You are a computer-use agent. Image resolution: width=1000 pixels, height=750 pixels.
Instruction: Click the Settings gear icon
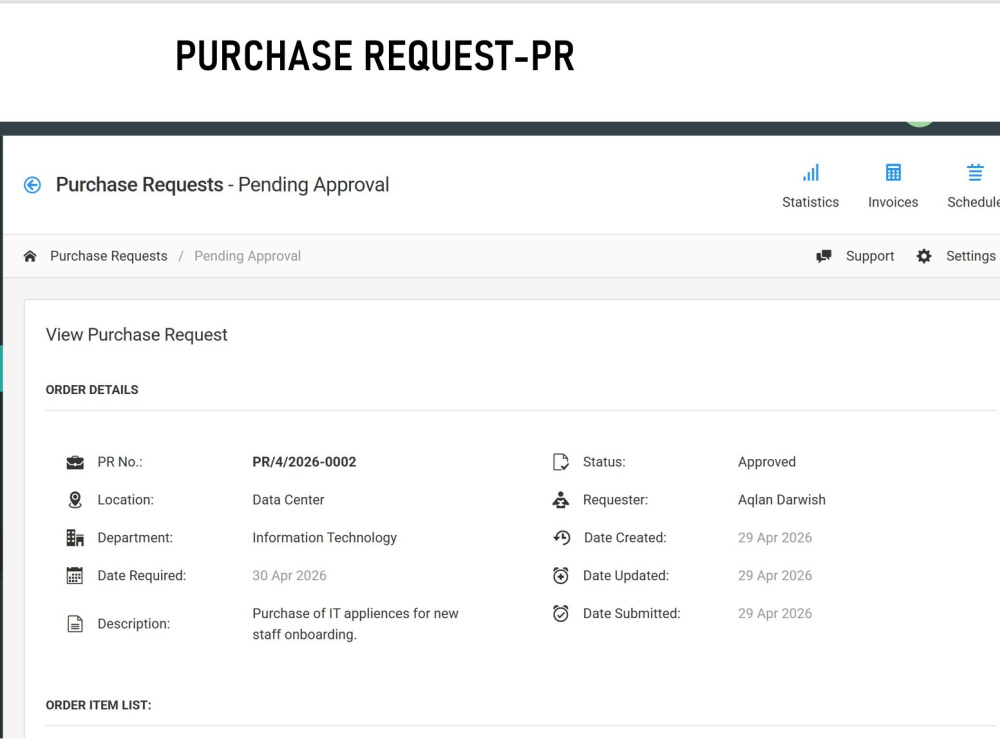(x=924, y=256)
